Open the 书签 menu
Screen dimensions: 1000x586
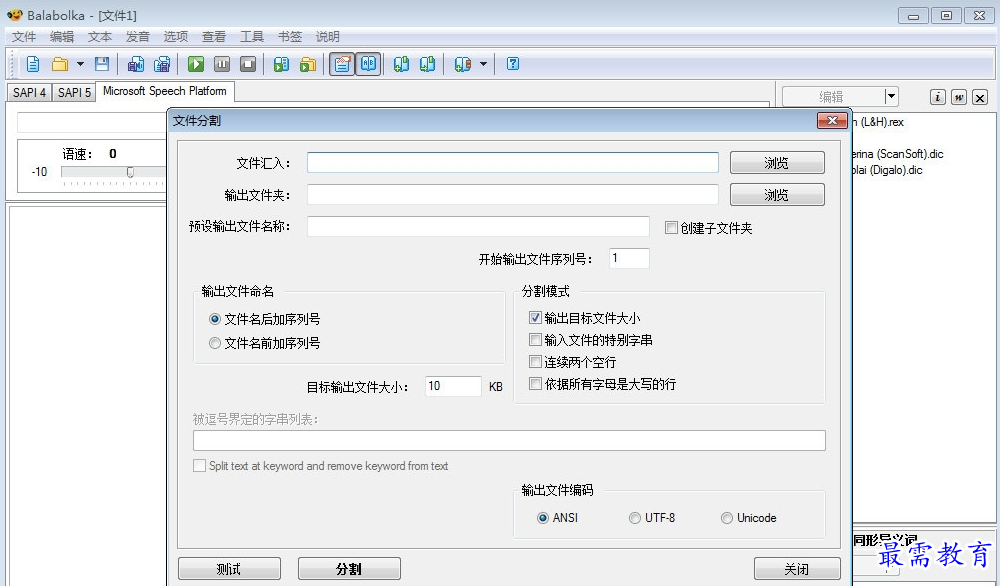point(290,36)
